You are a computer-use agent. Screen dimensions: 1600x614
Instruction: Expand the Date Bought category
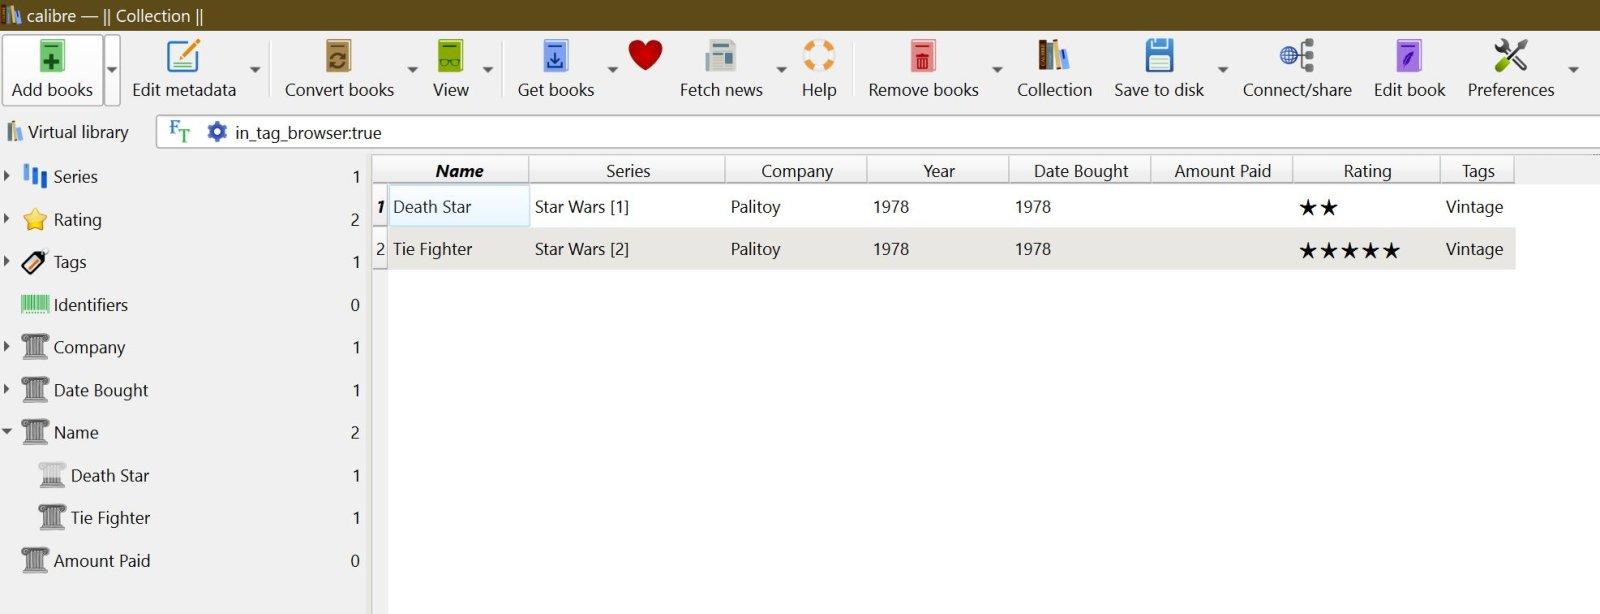(7, 389)
